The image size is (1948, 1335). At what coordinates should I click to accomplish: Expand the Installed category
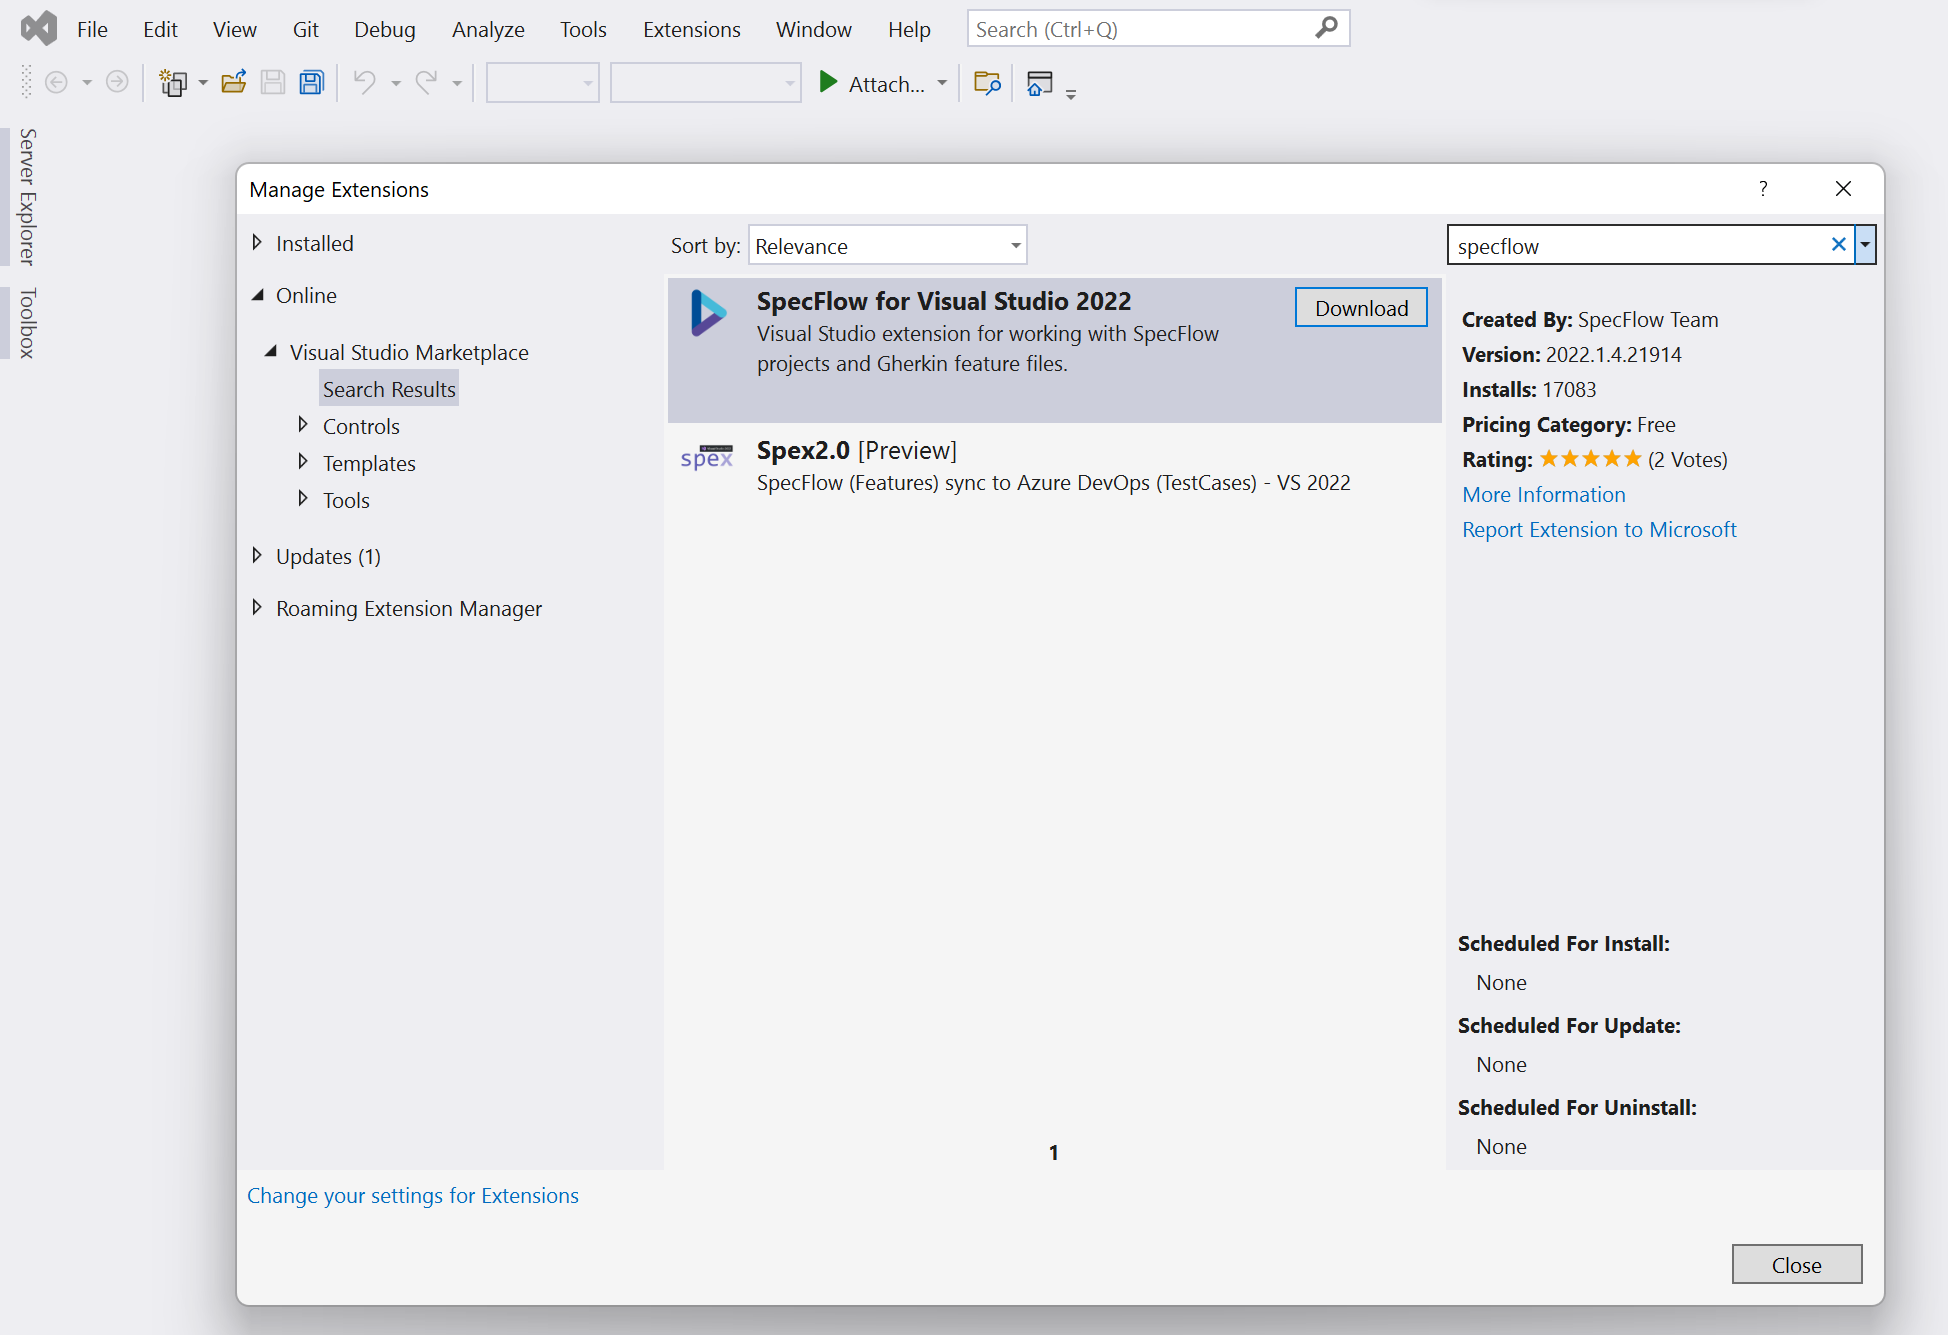[258, 243]
